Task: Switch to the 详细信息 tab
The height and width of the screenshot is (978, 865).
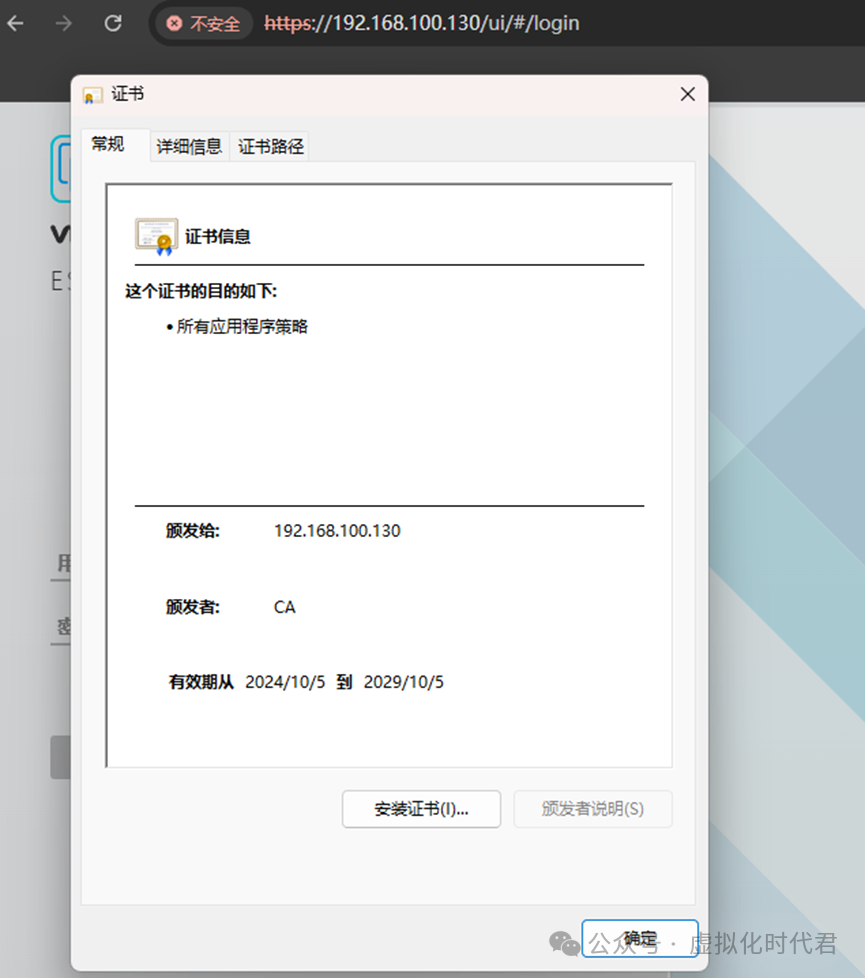Action: point(189,147)
